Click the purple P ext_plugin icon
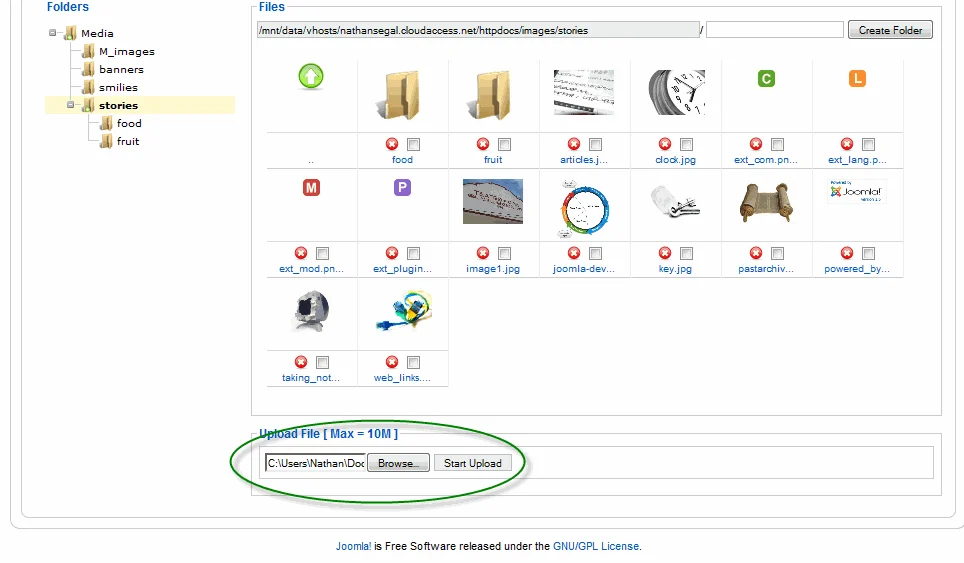 (x=402, y=187)
